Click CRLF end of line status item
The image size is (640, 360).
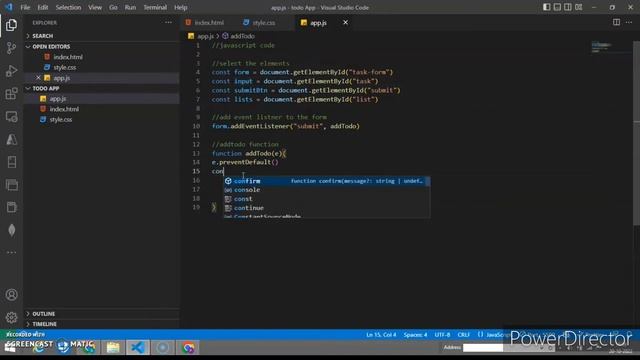pos(463,335)
